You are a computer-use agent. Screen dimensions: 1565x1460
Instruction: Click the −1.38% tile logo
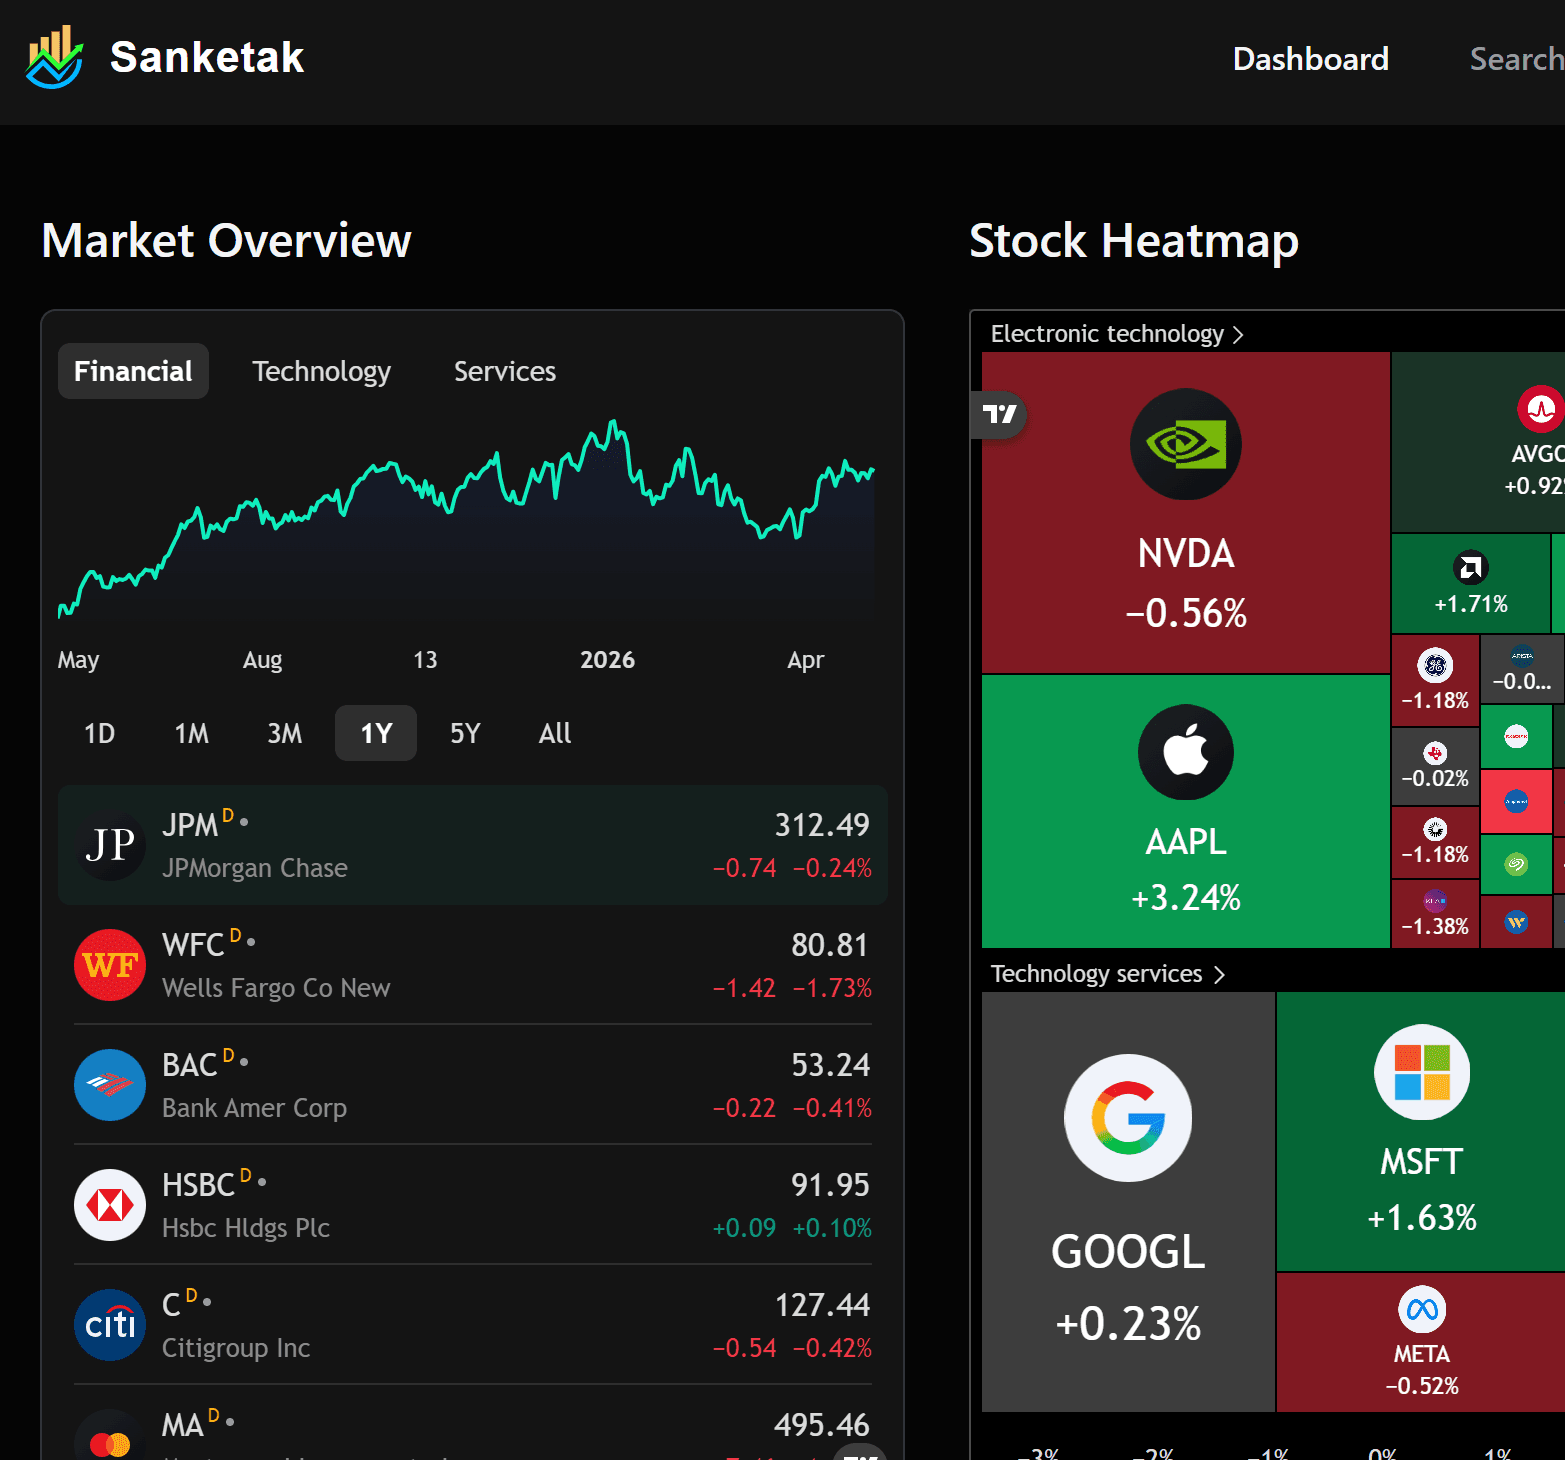coord(1435,900)
